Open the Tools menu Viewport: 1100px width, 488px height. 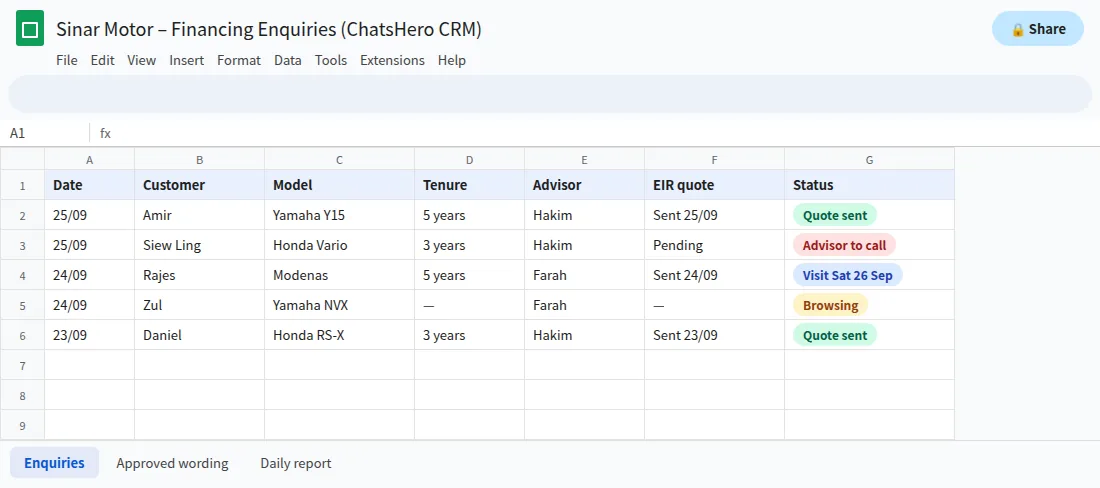click(x=331, y=60)
